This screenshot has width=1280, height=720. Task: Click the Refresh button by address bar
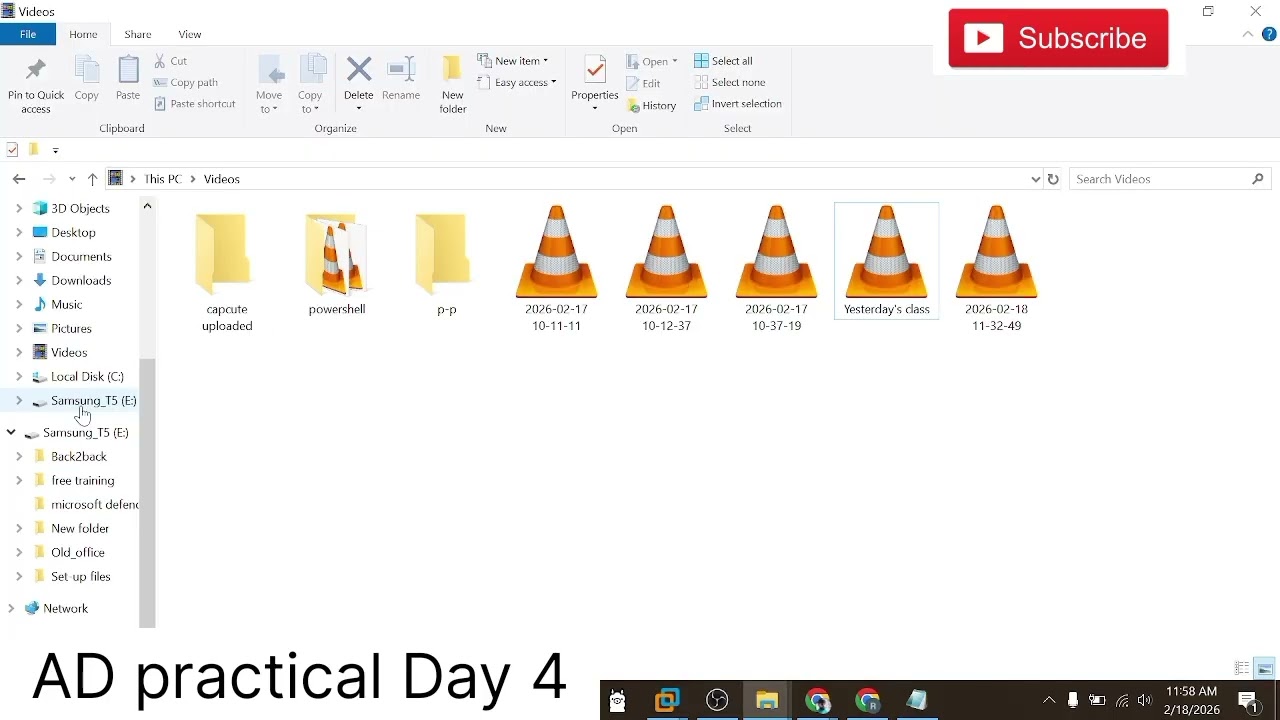(1053, 179)
